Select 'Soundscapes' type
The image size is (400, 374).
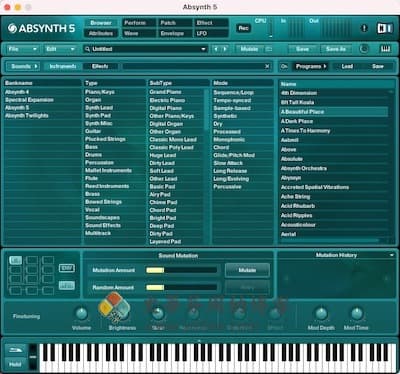[x=102, y=218]
